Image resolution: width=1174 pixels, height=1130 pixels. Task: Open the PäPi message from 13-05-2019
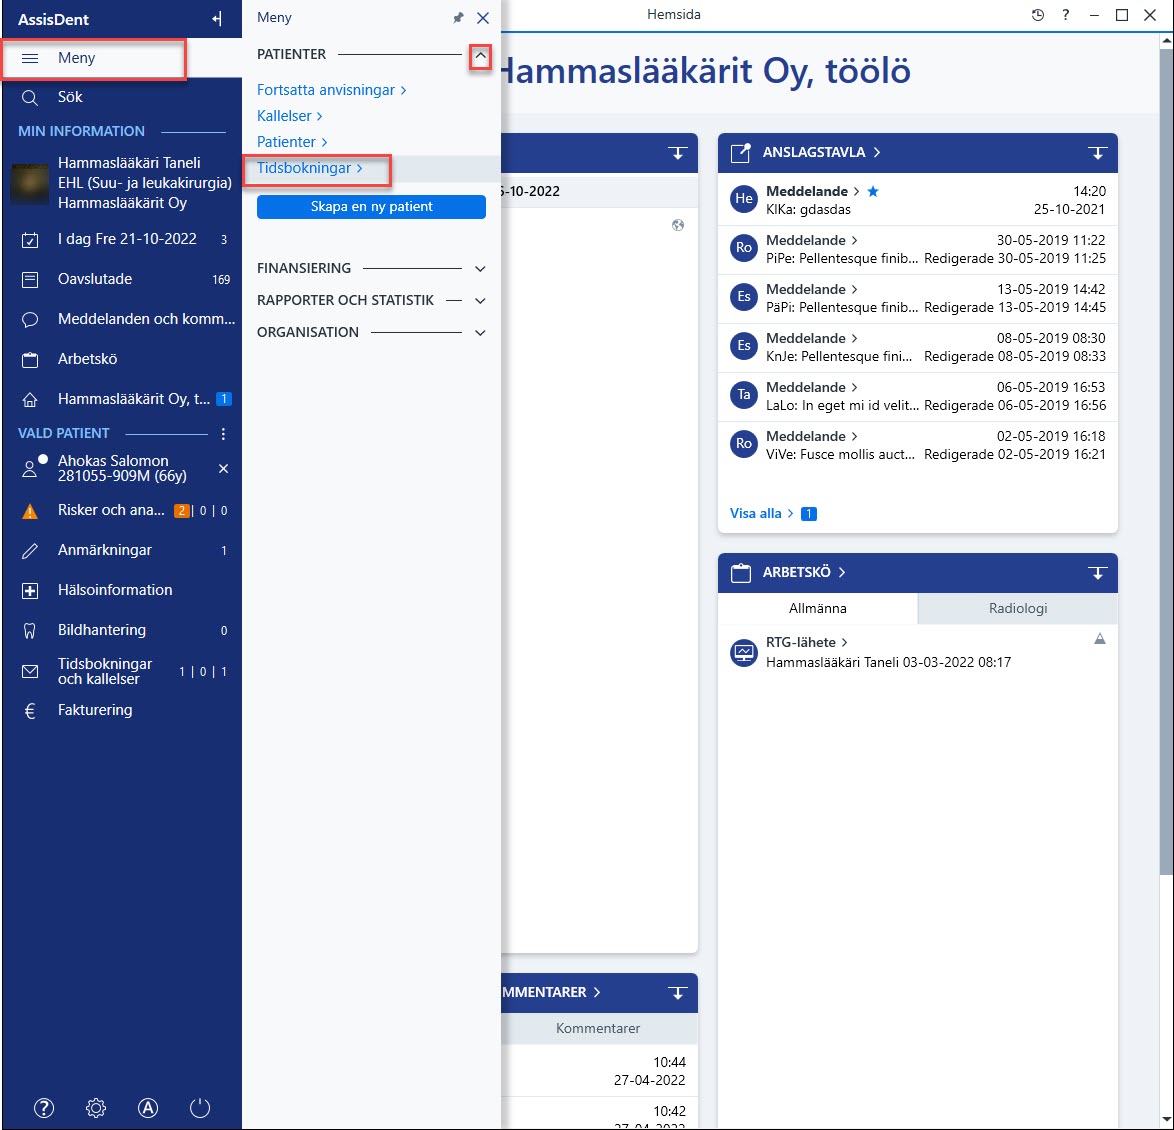pos(917,298)
